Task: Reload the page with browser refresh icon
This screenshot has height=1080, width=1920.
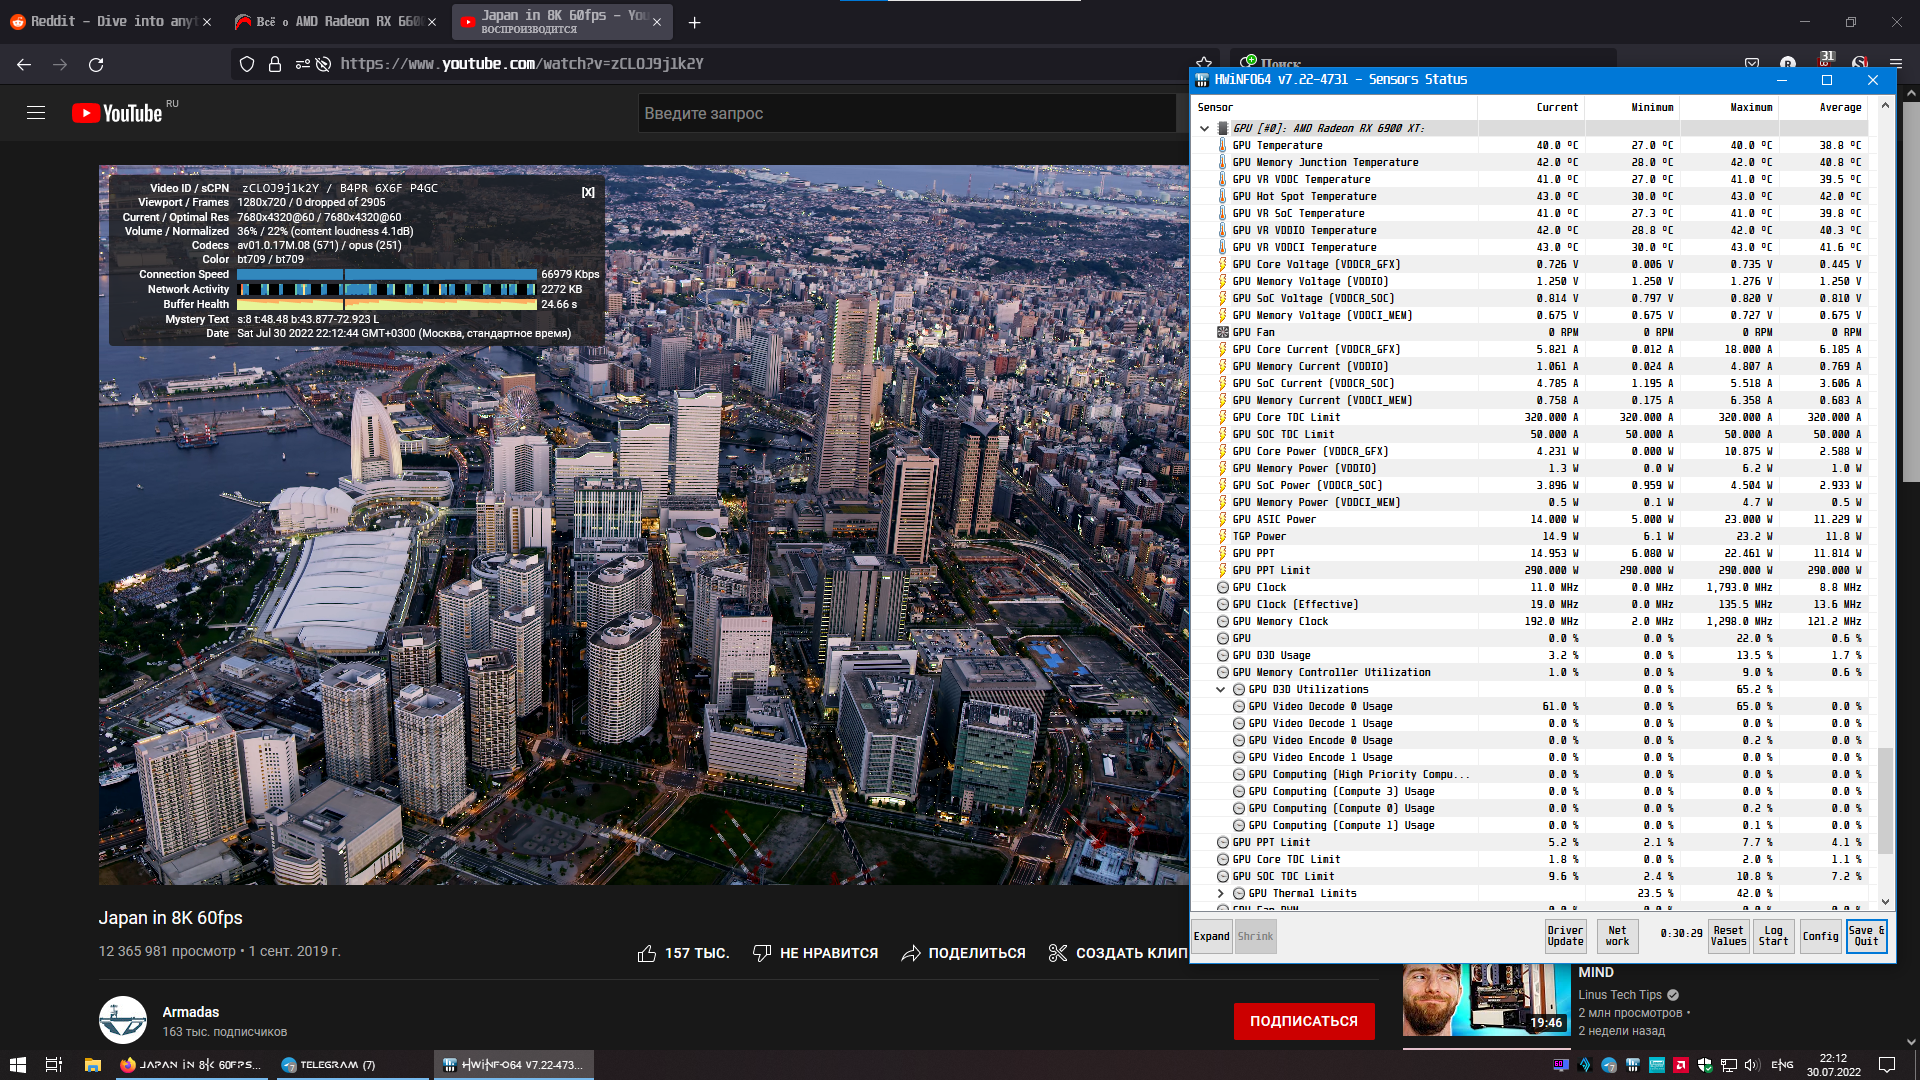Action: (x=96, y=64)
